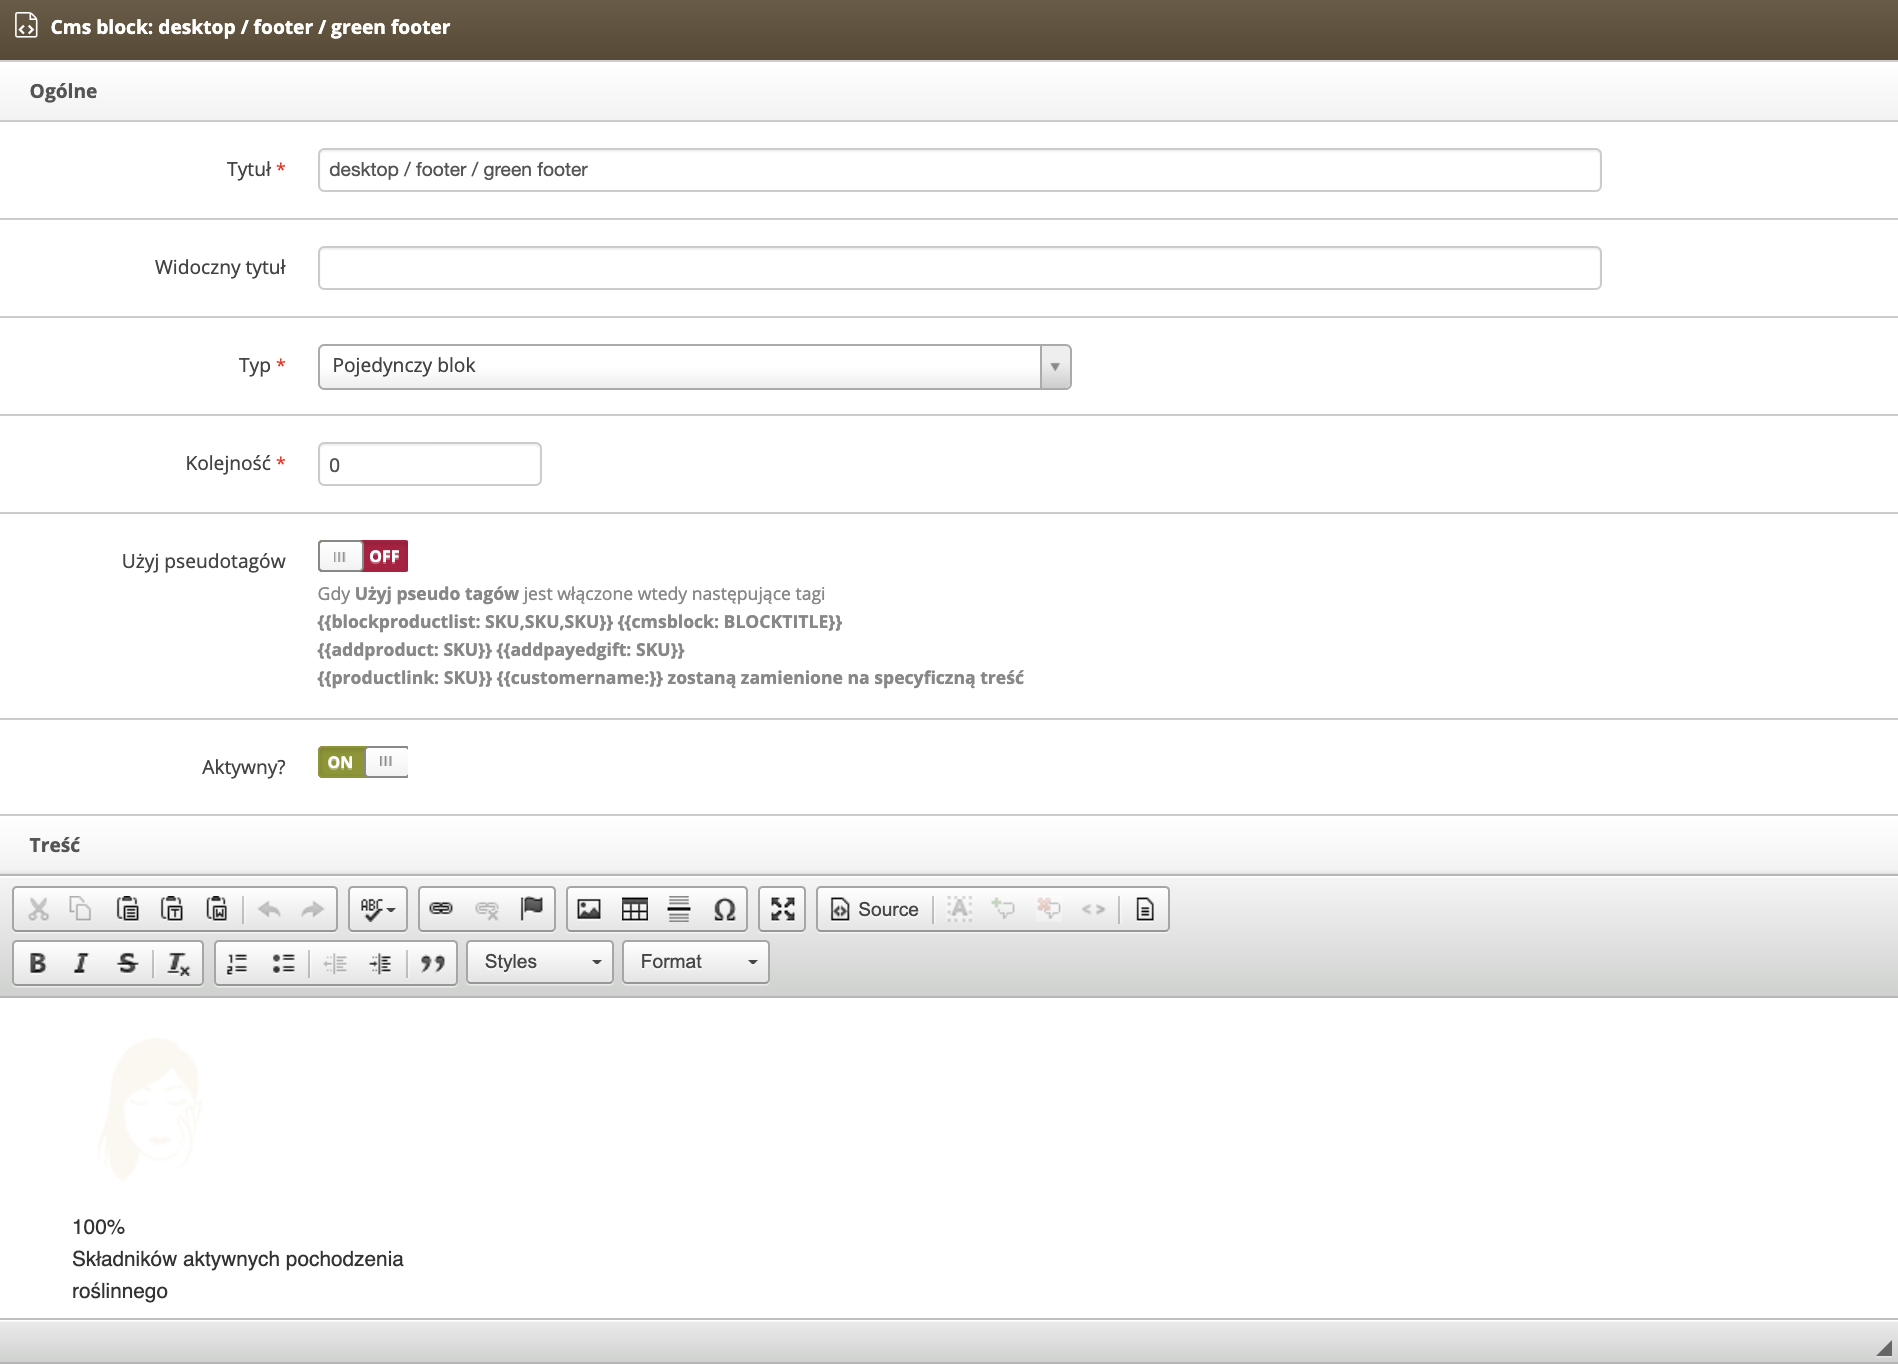Focus the Tytuł input field
This screenshot has height=1364, width=1898.
click(959, 170)
